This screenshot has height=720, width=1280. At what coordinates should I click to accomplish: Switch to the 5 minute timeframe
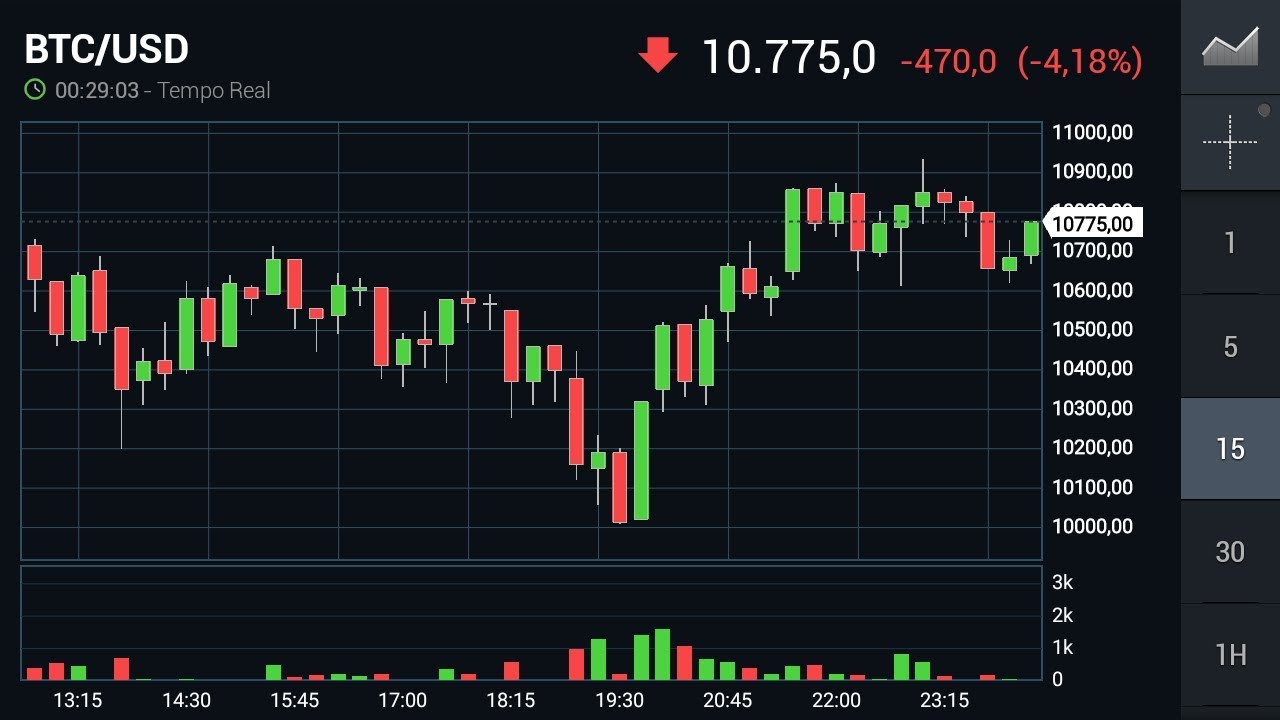(x=1230, y=347)
